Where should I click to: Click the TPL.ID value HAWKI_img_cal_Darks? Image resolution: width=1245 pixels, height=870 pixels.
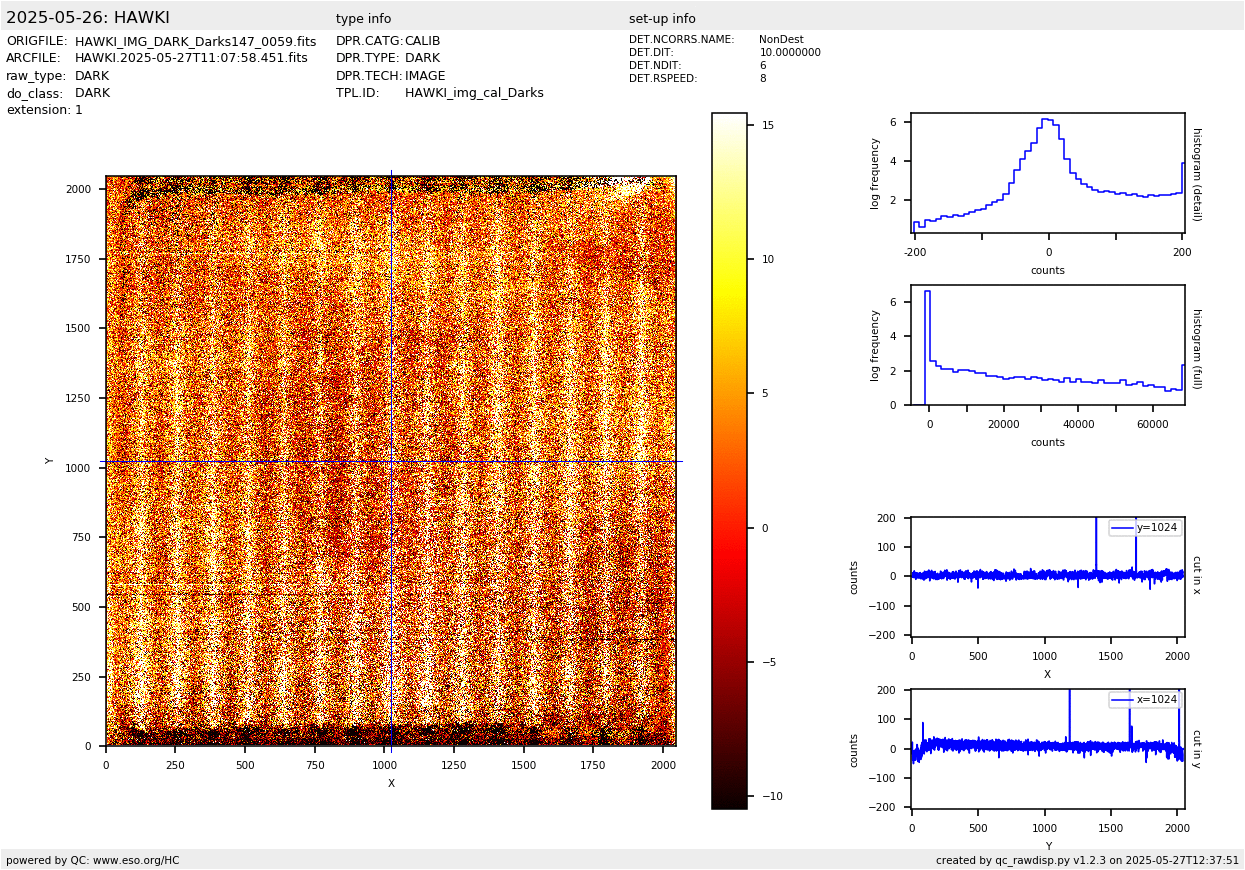tap(474, 93)
